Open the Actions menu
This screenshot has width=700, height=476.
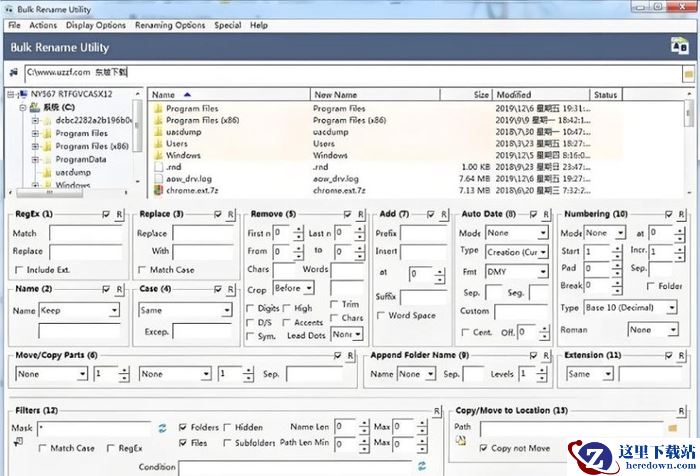[x=43, y=25]
